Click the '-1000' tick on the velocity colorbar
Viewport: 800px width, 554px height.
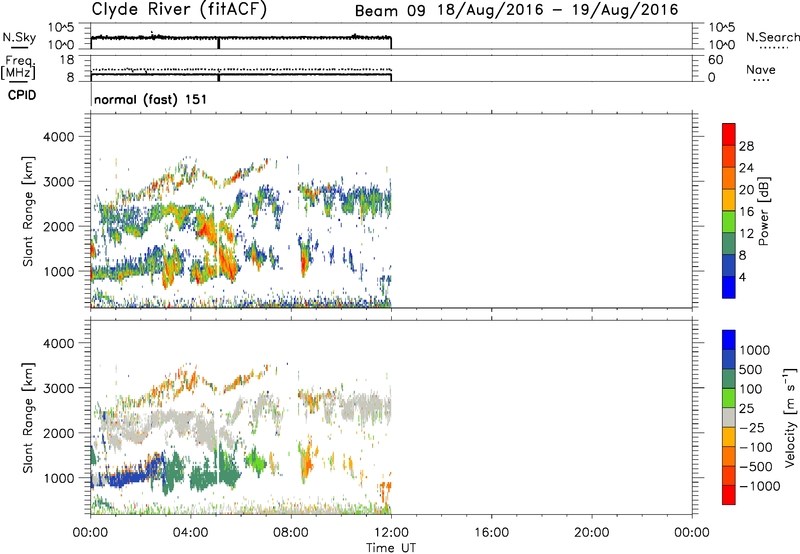pyautogui.click(x=759, y=486)
